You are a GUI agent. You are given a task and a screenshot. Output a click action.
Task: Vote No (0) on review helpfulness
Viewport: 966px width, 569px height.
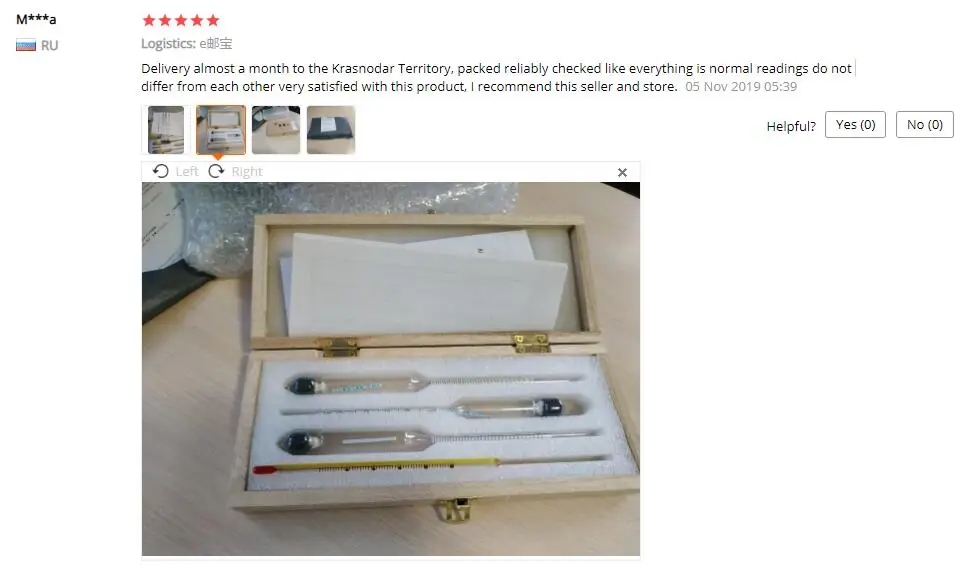(x=925, y=124)
